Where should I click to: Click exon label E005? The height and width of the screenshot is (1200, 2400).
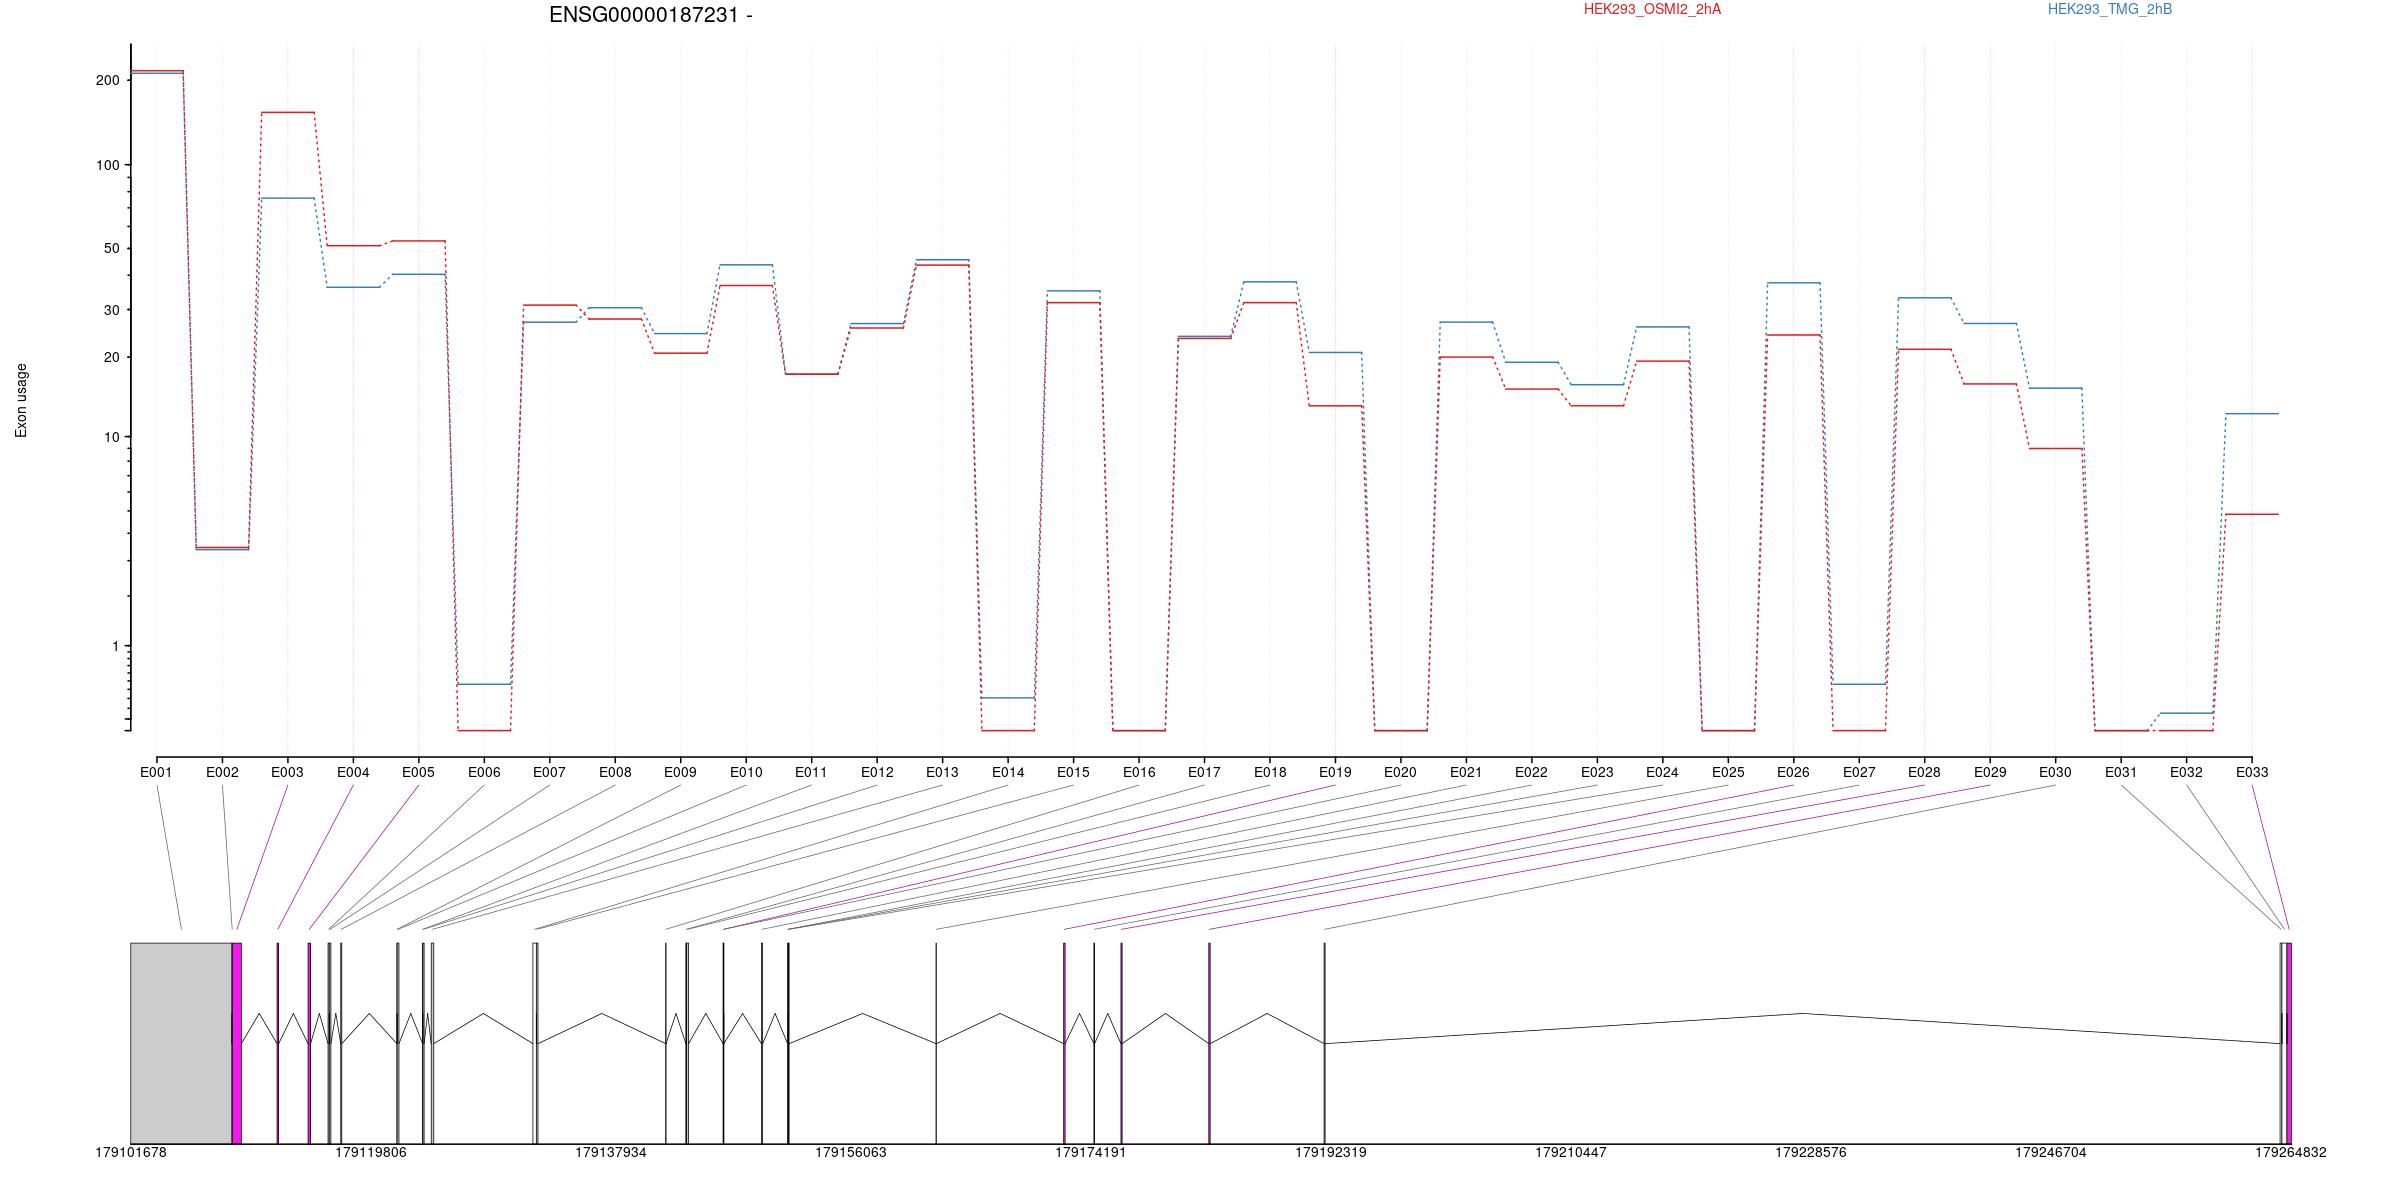point(418,772)
